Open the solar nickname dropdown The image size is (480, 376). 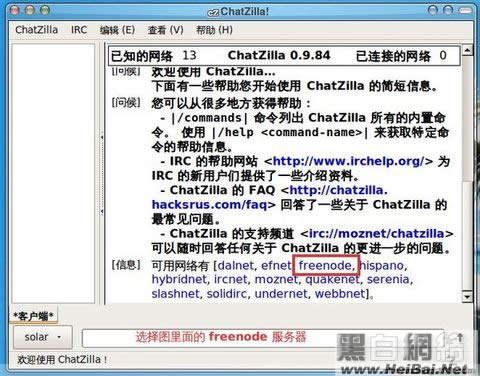43,337
